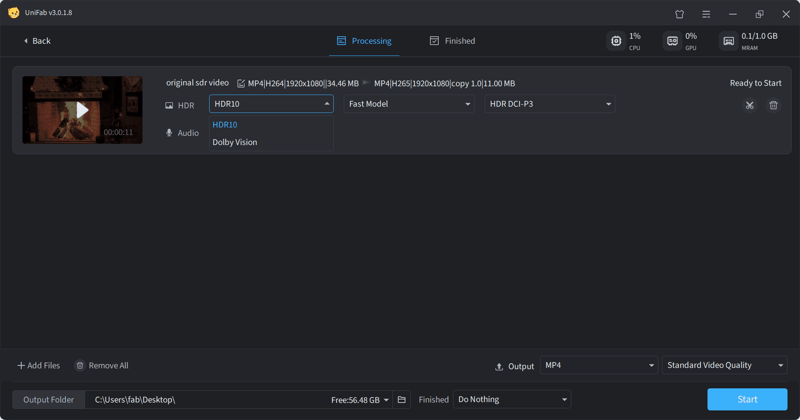Switch to the Finished tab
Viewport: 800px width, 420px height.
click(x=452, y=41)
